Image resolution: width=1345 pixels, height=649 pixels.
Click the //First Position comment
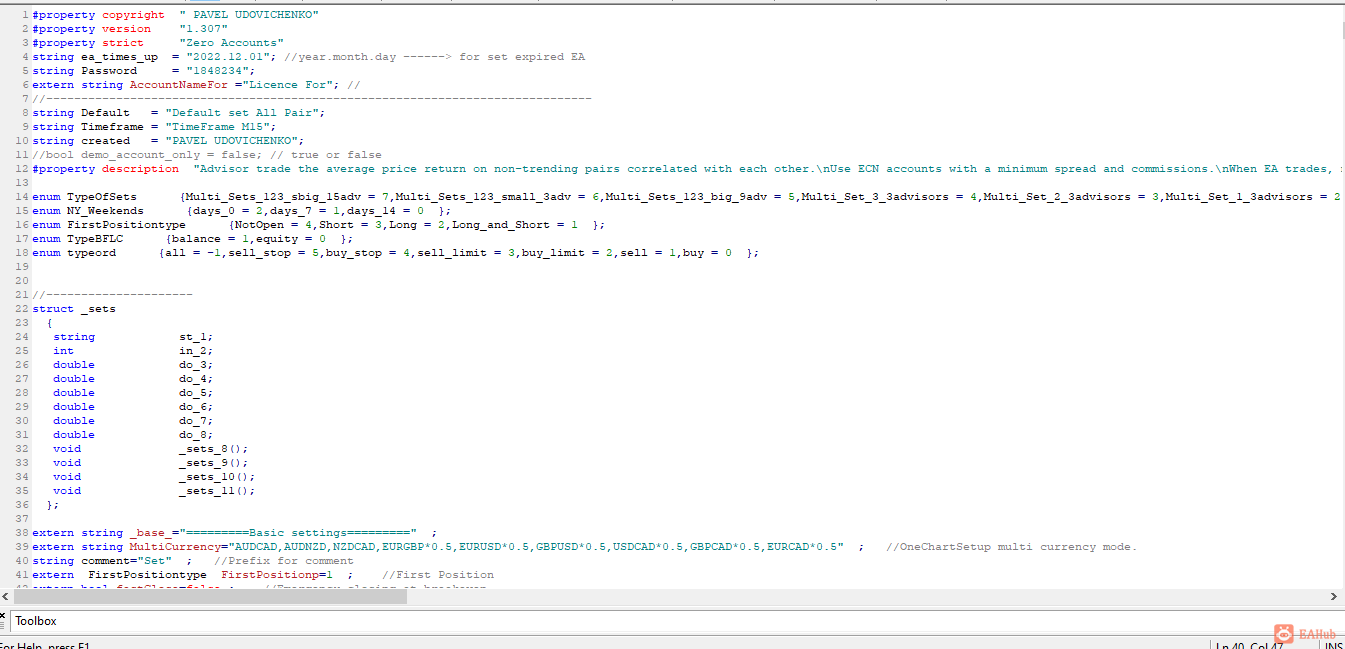(438, 575)
